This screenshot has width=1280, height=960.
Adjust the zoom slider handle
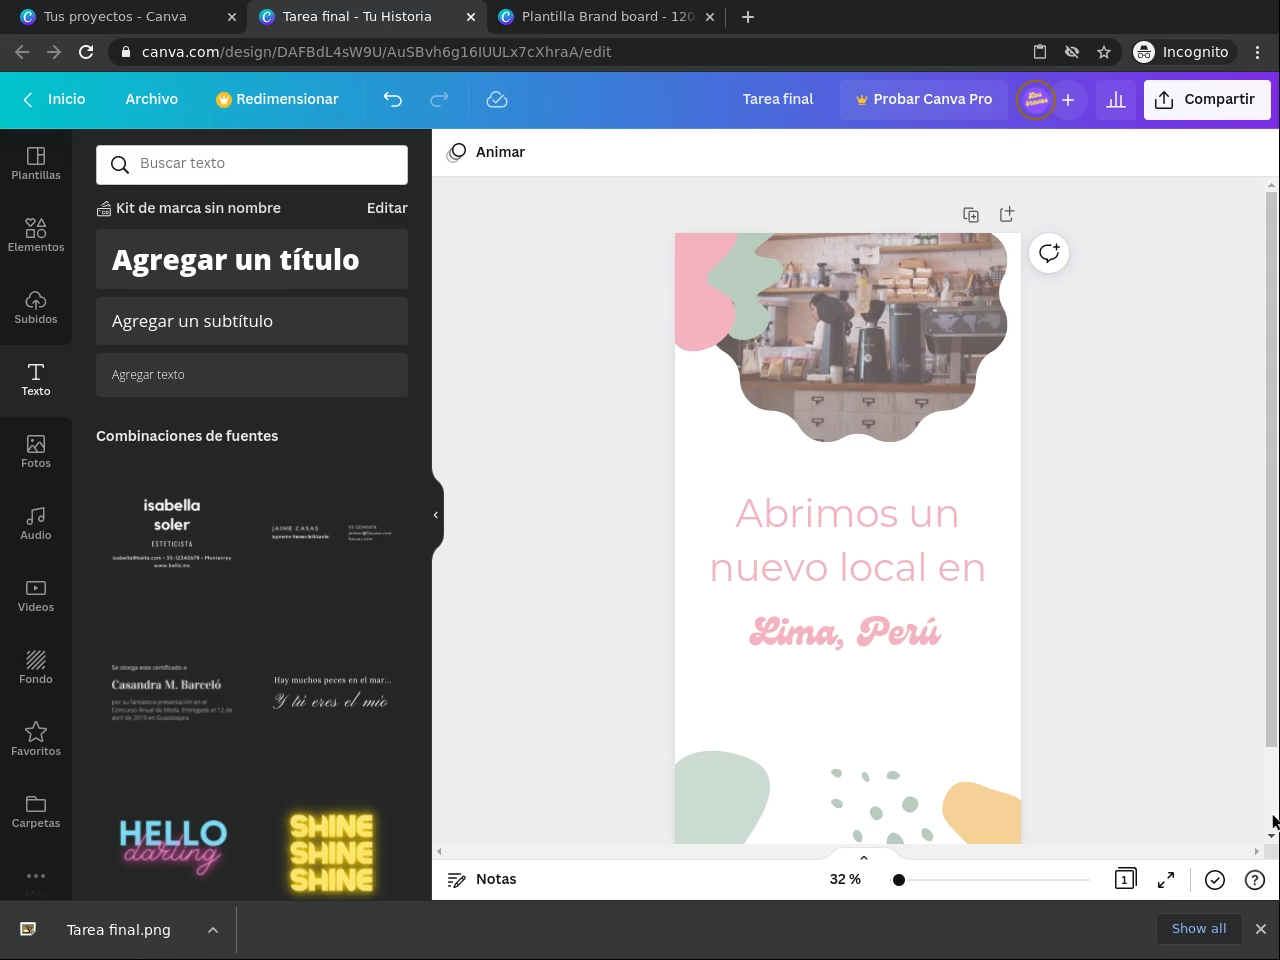(899, 880)
